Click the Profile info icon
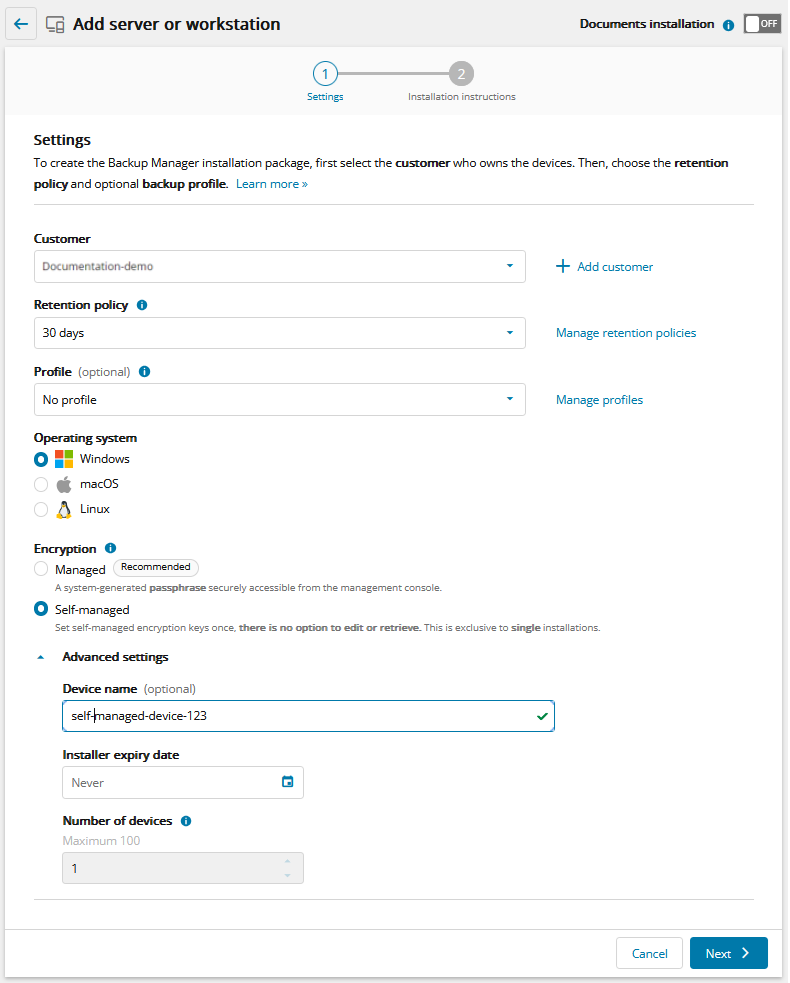Image resolution: width=790 pixels, height=983 pixels. pos(144,372)
